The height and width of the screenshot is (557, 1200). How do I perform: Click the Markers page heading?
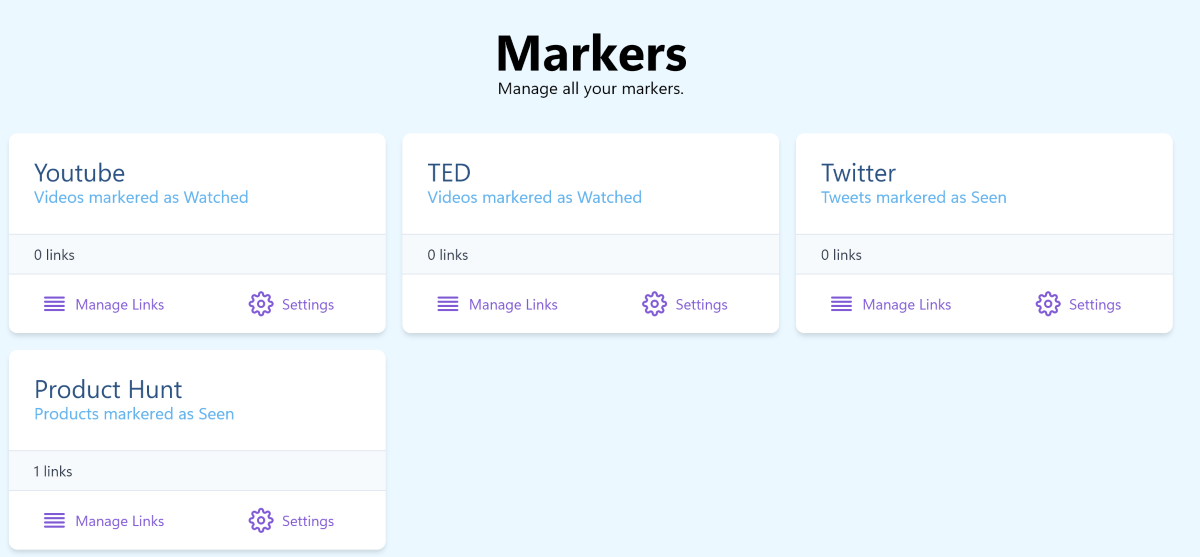pyautogui.click(x=591, y=52)
